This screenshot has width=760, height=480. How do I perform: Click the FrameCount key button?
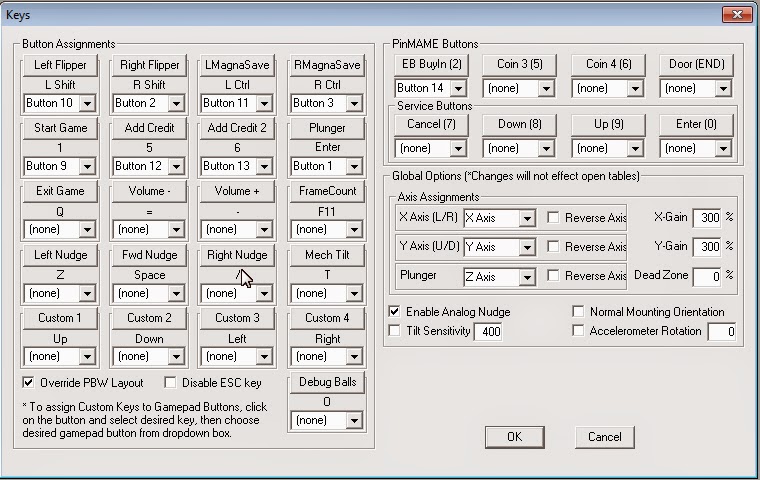pos(327,191)
